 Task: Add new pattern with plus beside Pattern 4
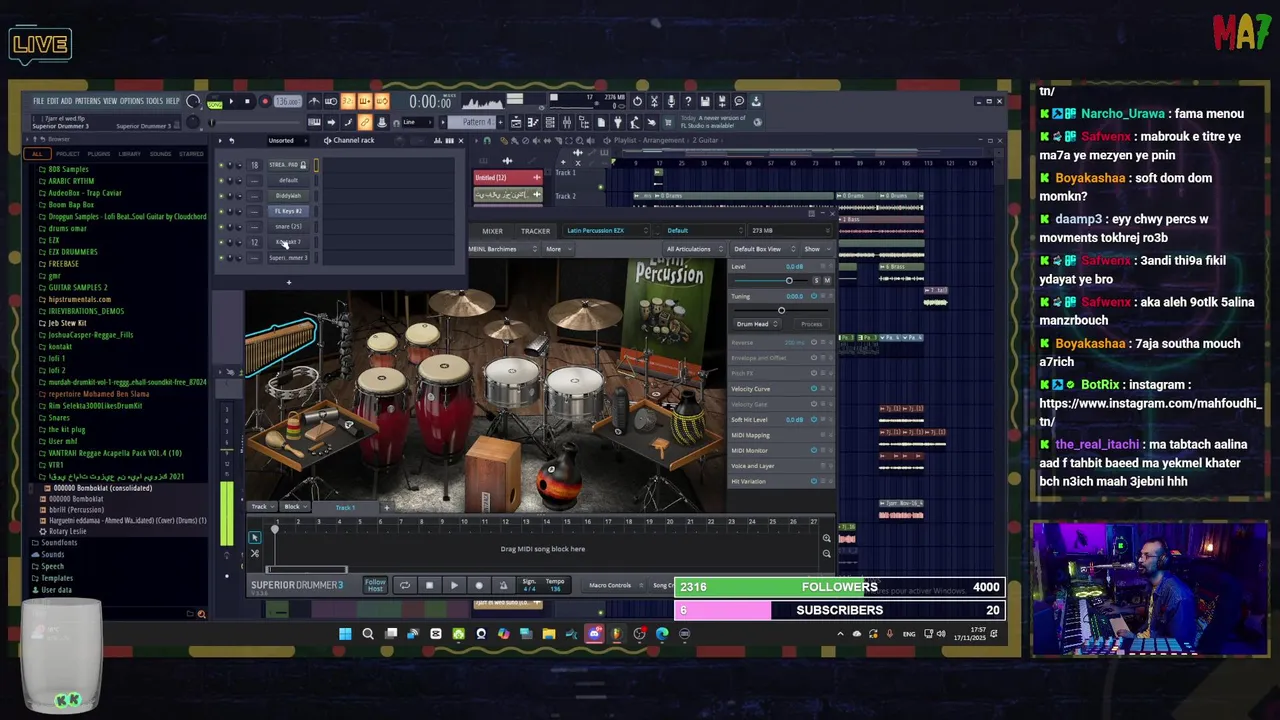500,122
